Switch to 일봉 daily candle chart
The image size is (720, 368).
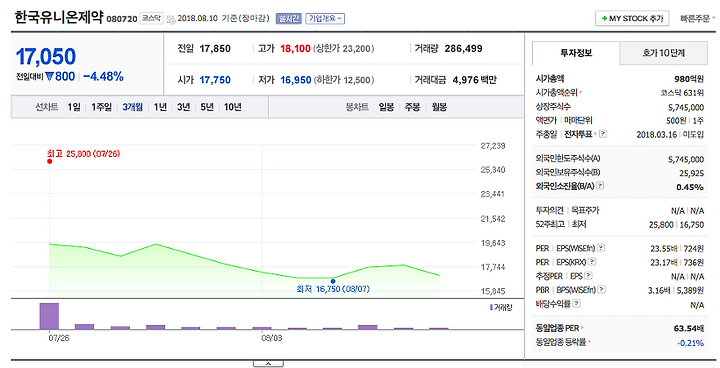387,107
